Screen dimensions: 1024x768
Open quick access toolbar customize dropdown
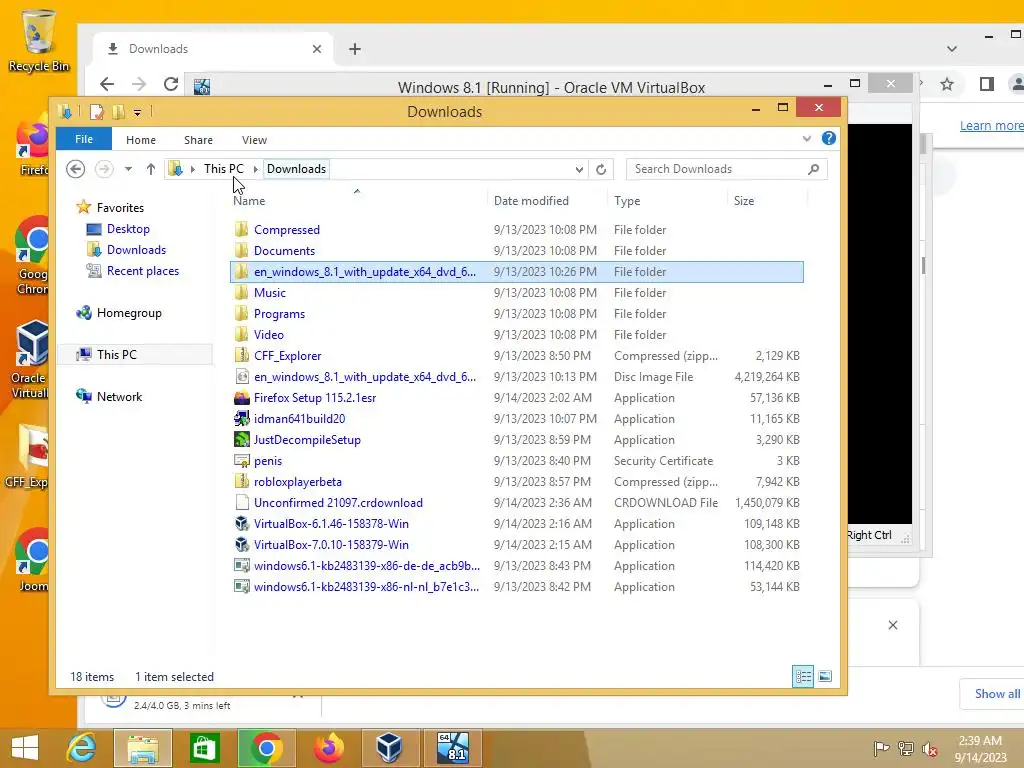click(137, 112)
